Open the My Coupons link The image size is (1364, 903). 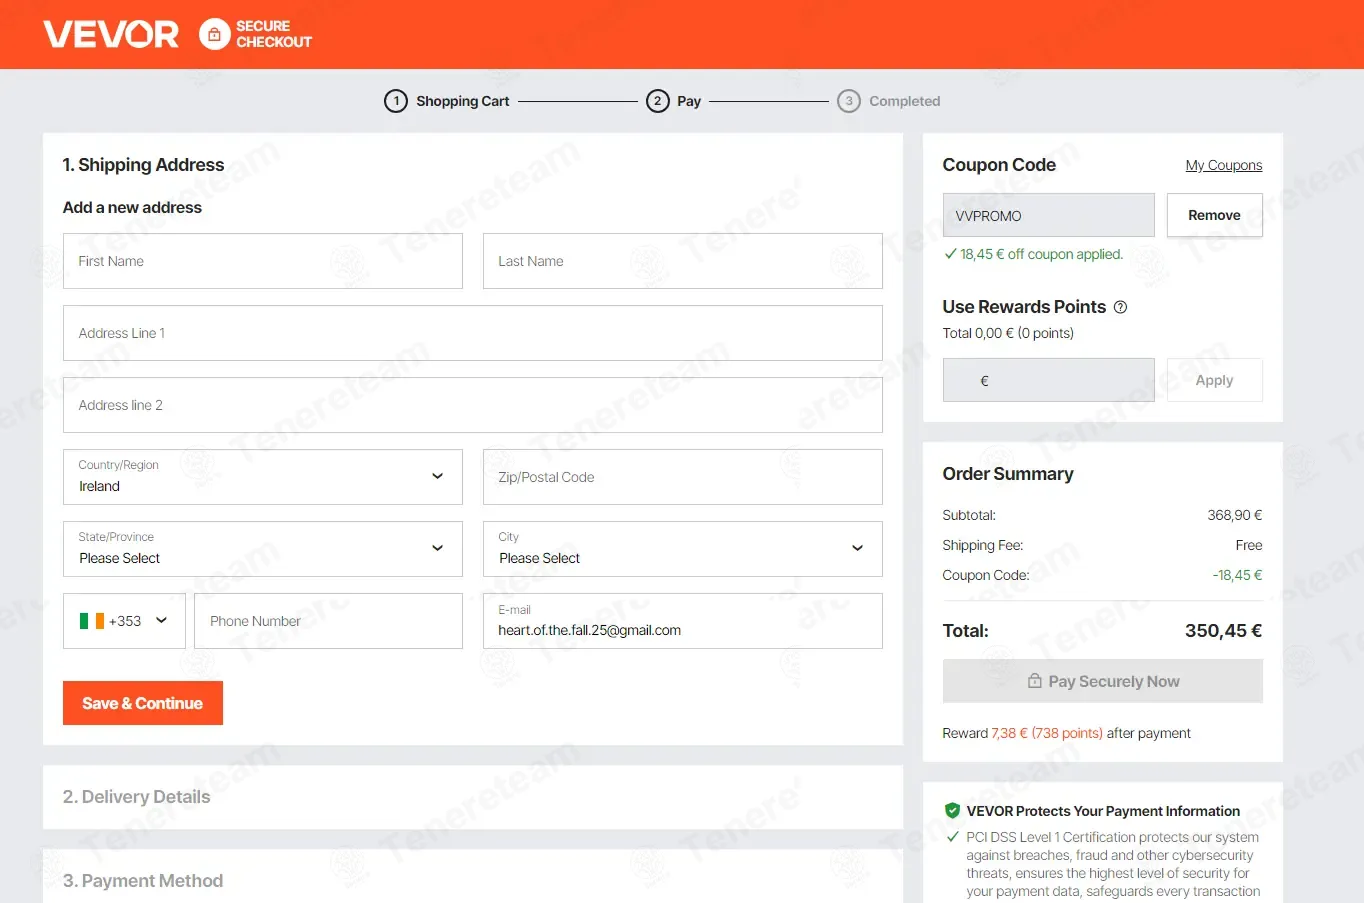click(1224, 165)
